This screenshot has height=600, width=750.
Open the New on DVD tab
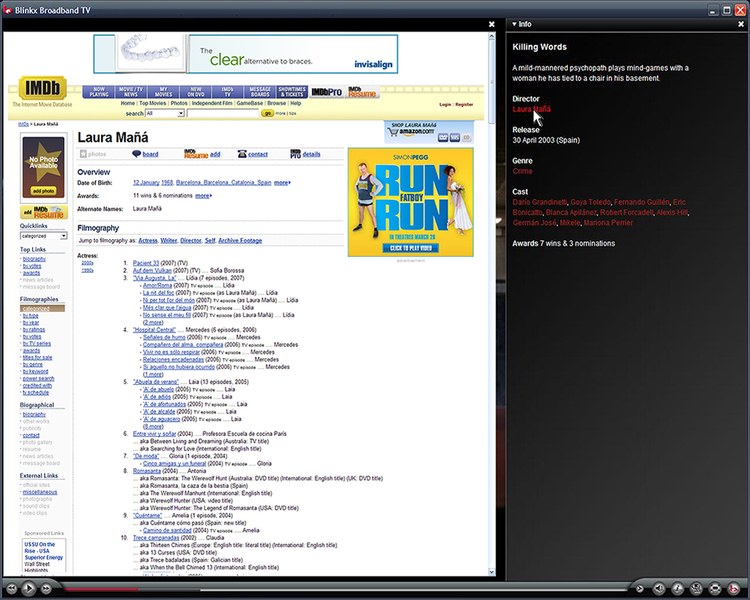tap(195, 92)
